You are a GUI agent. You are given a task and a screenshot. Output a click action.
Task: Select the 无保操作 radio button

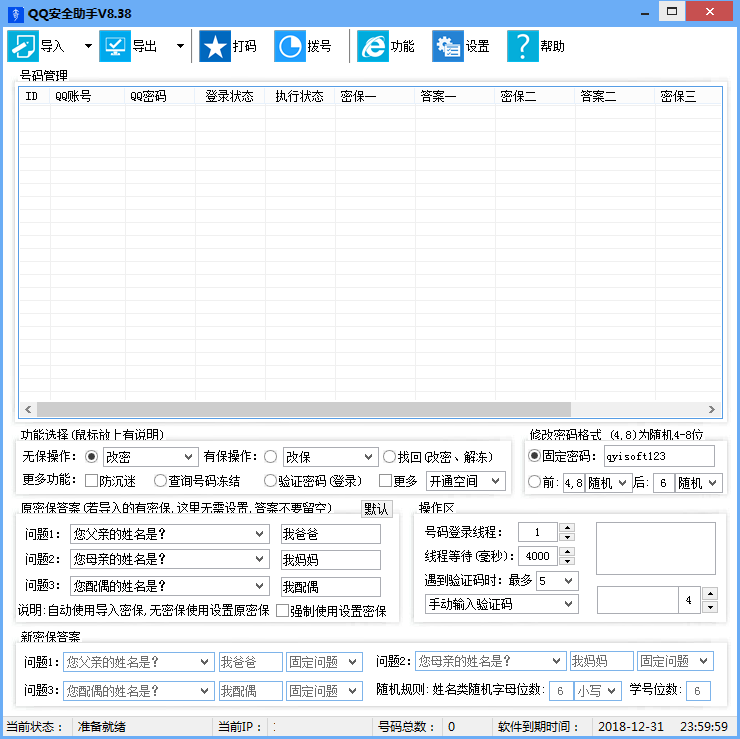pos(92,456)
